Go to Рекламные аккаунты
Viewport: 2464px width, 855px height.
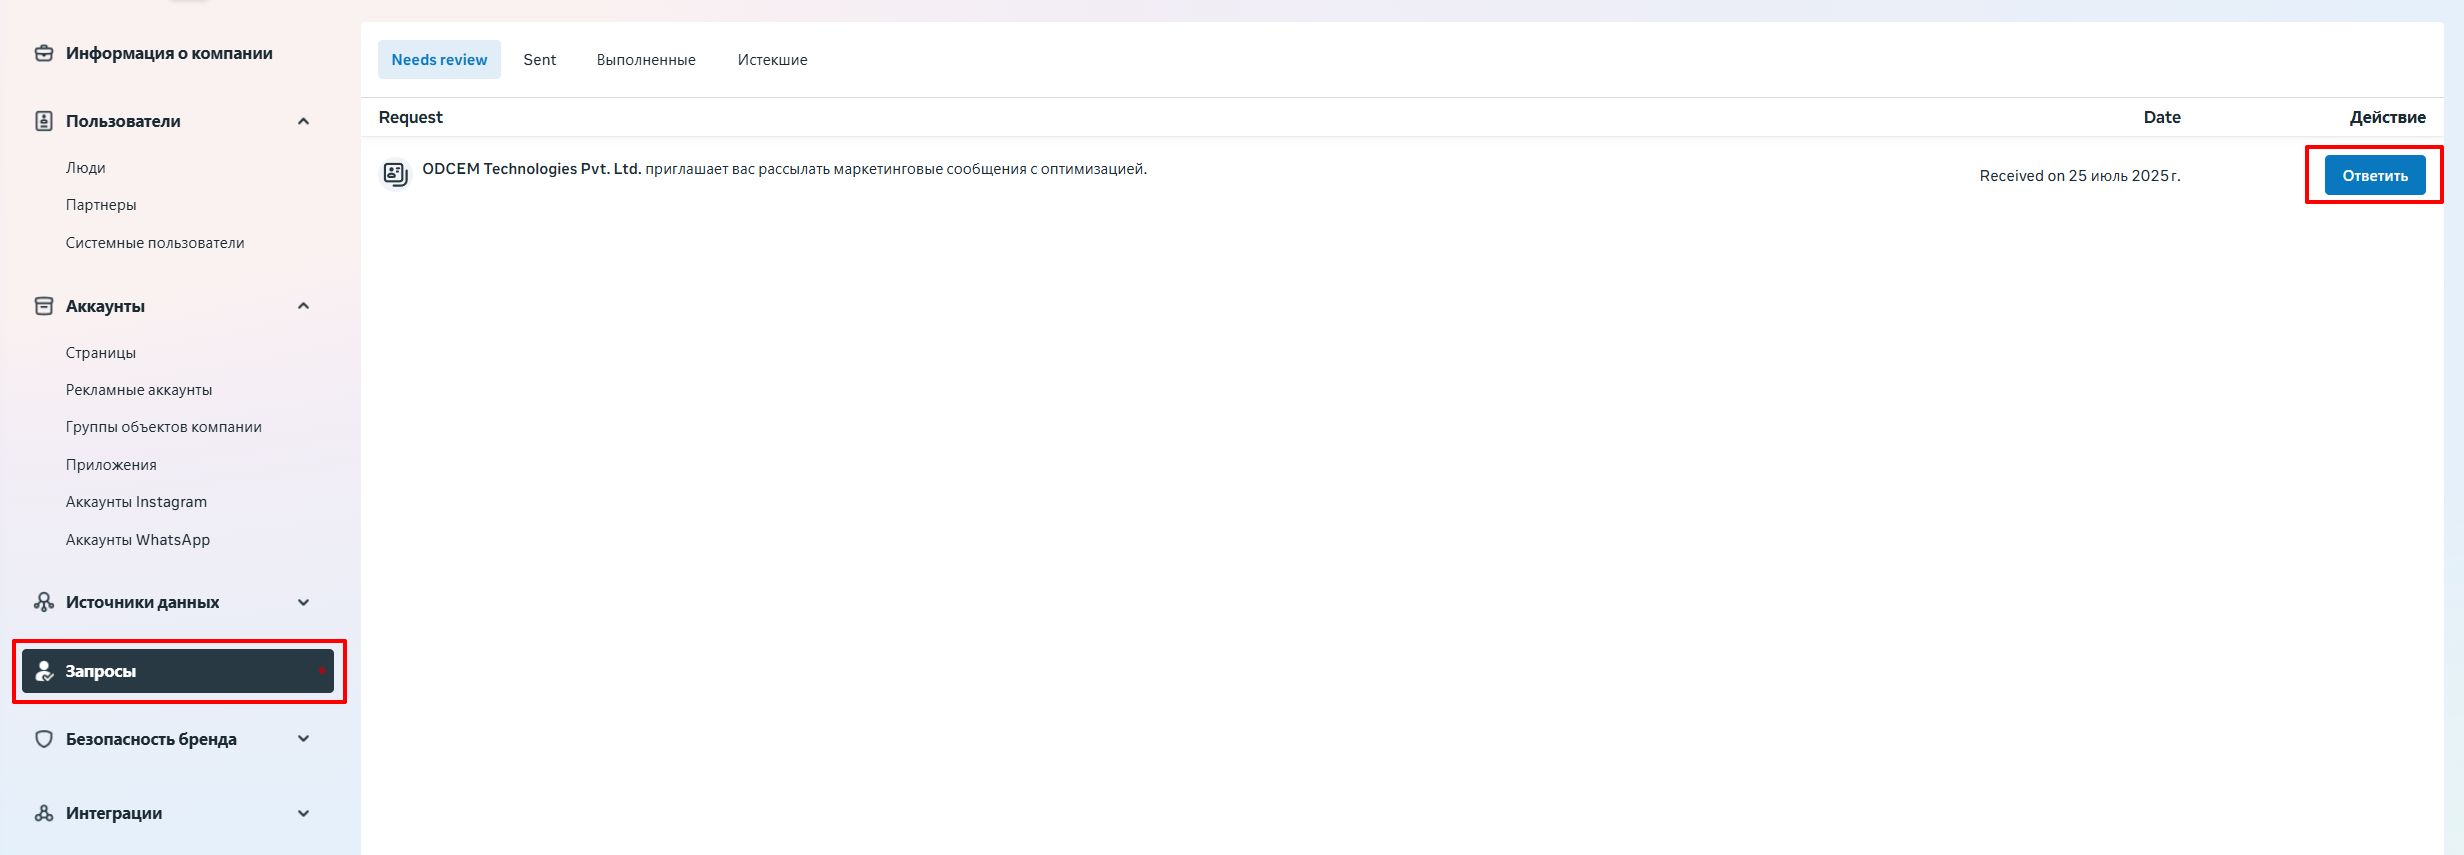tap(139, 390)
